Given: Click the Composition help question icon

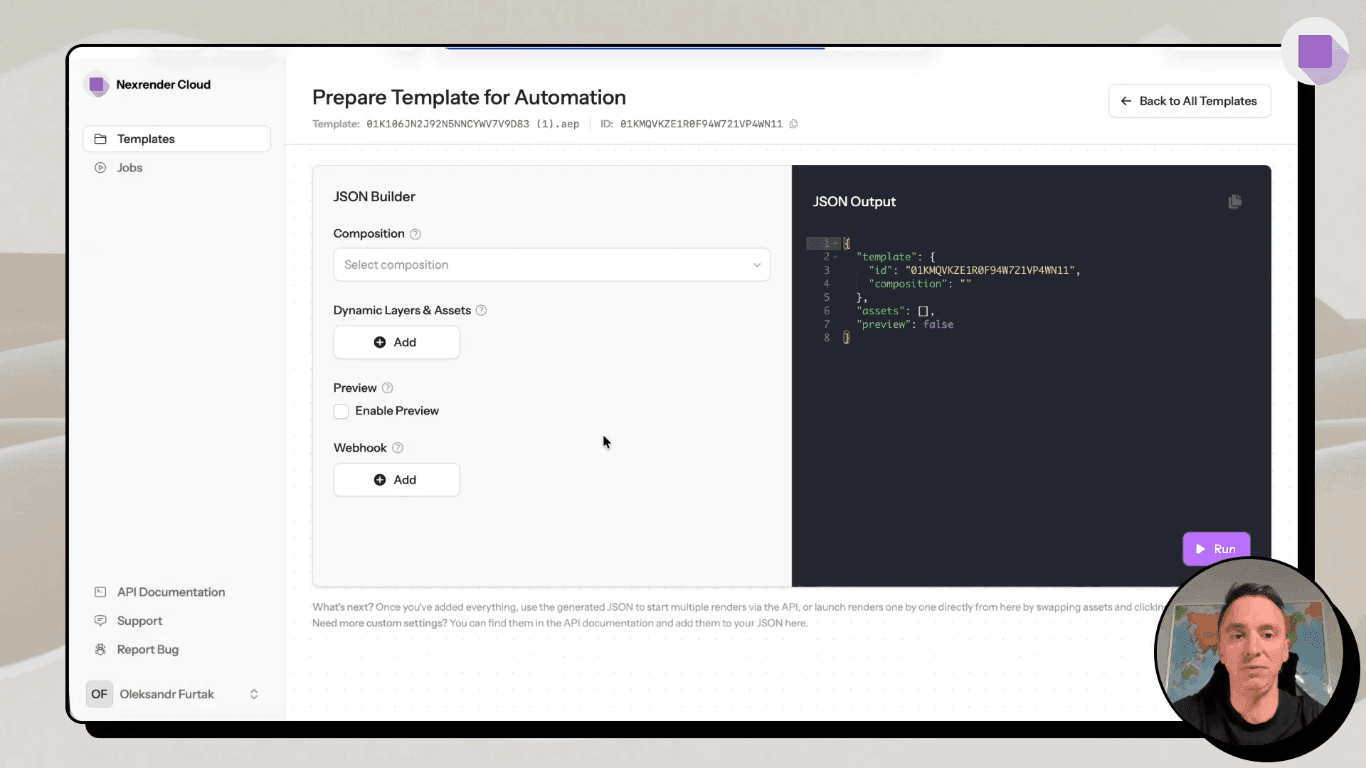Looking at the screenshot, I should click(416, 234).
